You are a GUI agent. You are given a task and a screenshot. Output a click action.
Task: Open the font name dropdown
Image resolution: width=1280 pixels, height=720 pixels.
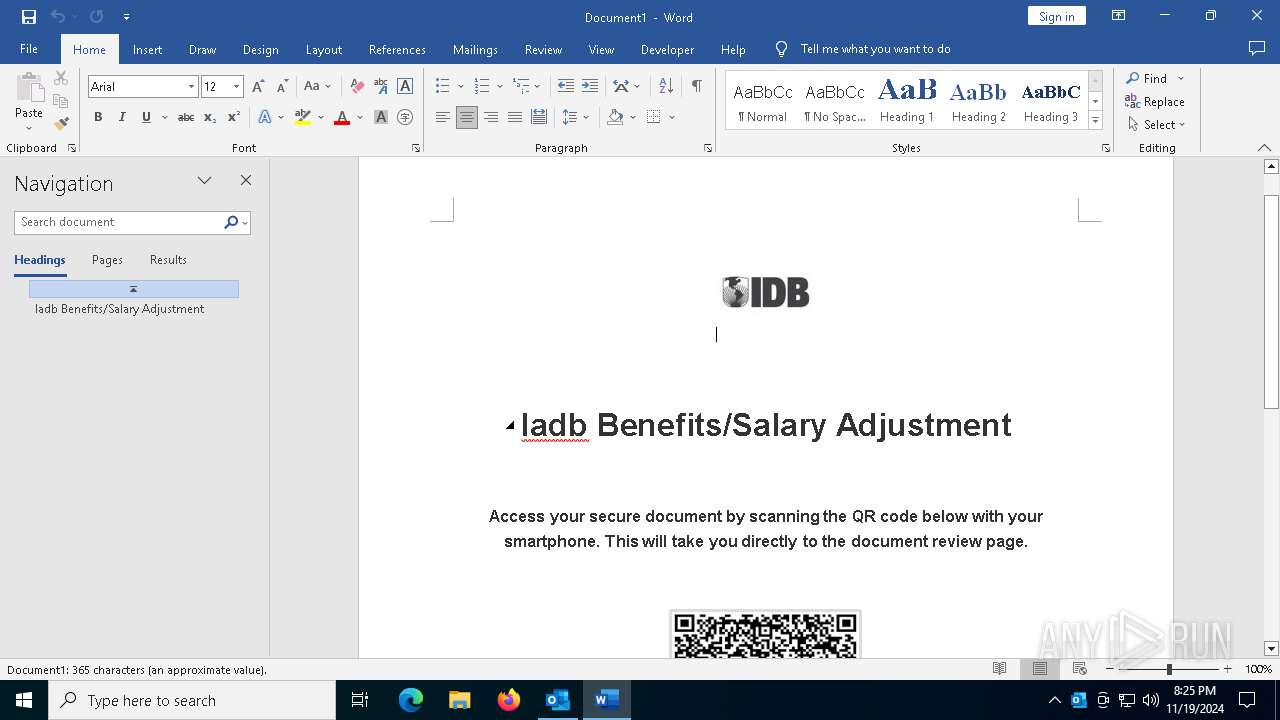[191, 87]
